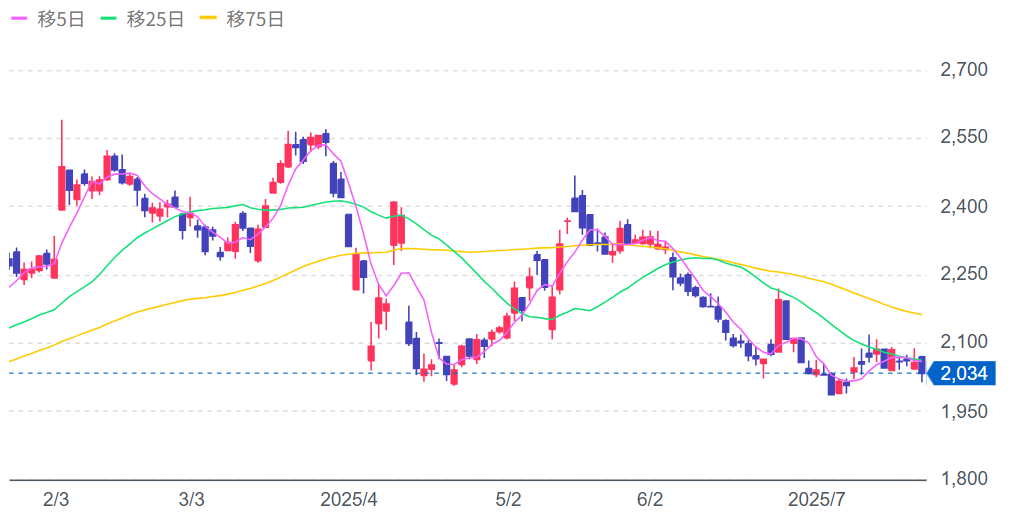Screen dimensions: 1023x527
Task: Select the 6/2 date label
Action: pyautogui.click(x=650, y=499)
